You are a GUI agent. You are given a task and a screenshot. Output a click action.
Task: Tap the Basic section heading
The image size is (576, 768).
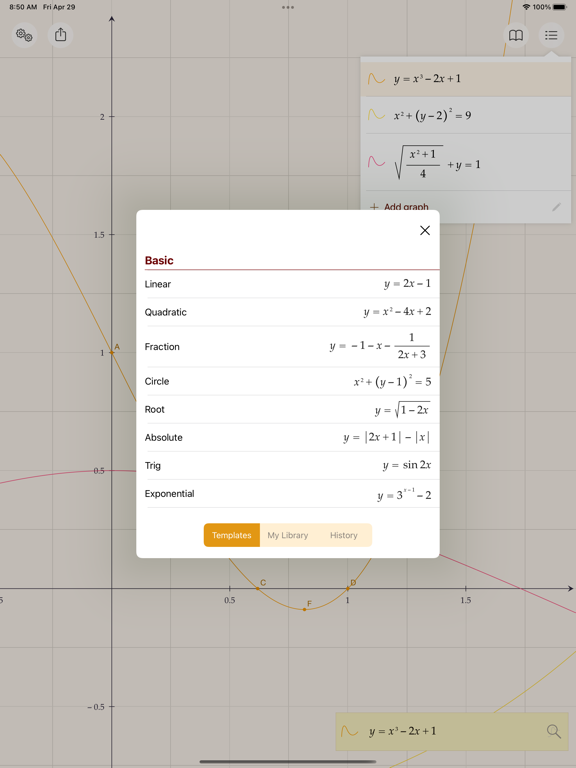[x=159, y=260]
